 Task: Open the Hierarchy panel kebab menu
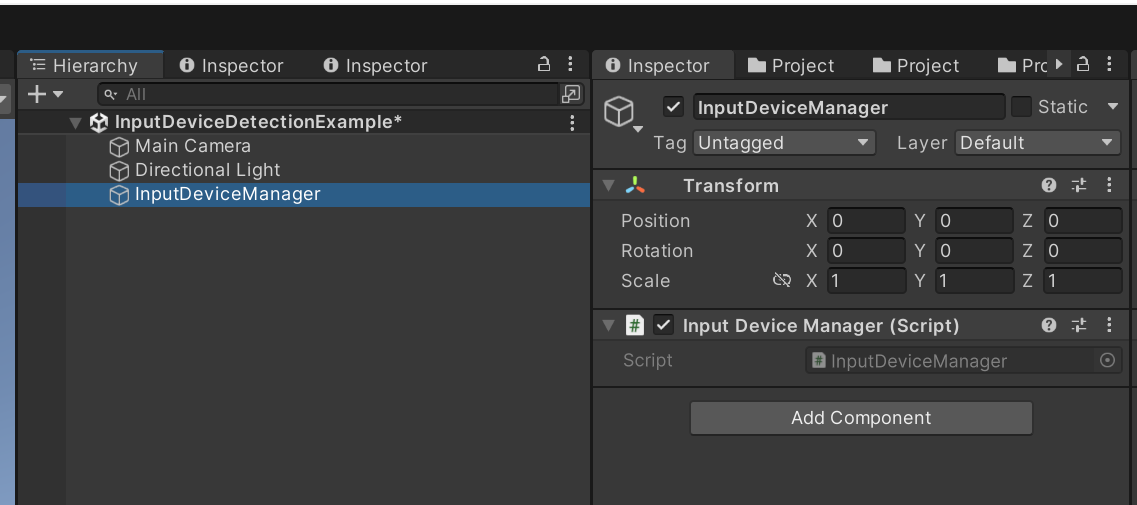[571, 65]
